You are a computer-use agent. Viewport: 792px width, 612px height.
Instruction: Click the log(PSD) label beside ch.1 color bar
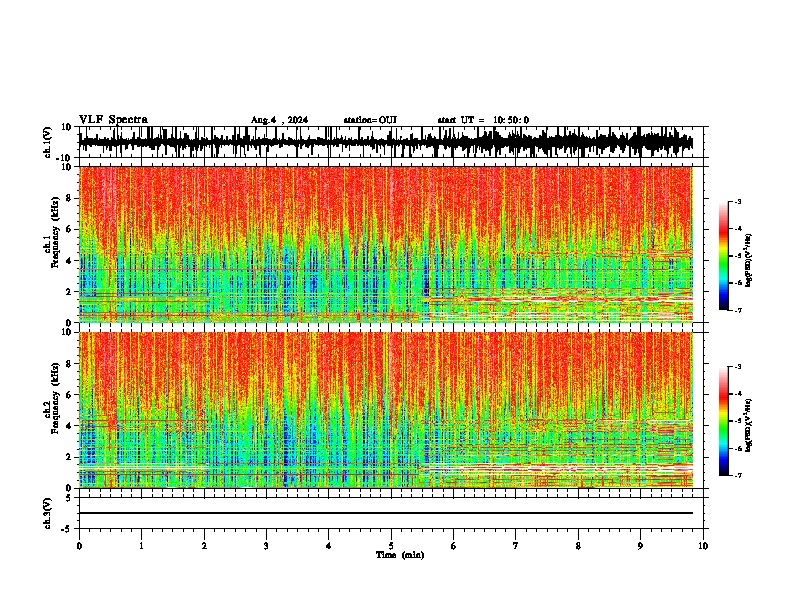749,260
